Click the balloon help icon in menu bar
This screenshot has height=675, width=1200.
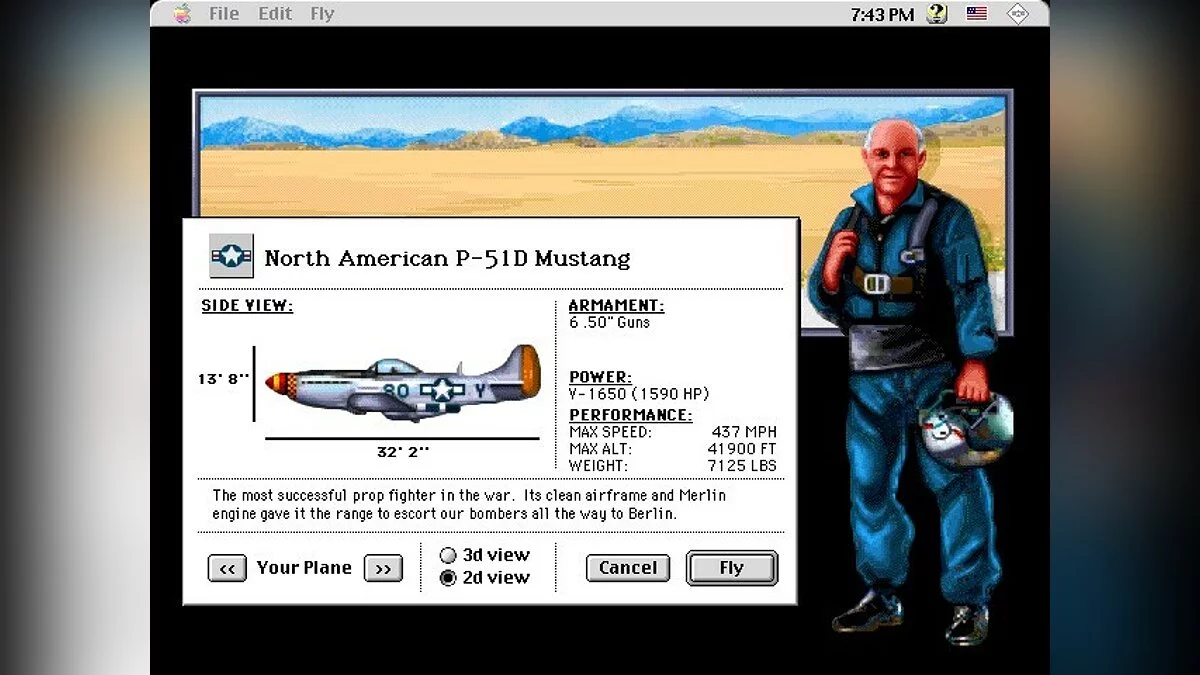tap(934, 13)
